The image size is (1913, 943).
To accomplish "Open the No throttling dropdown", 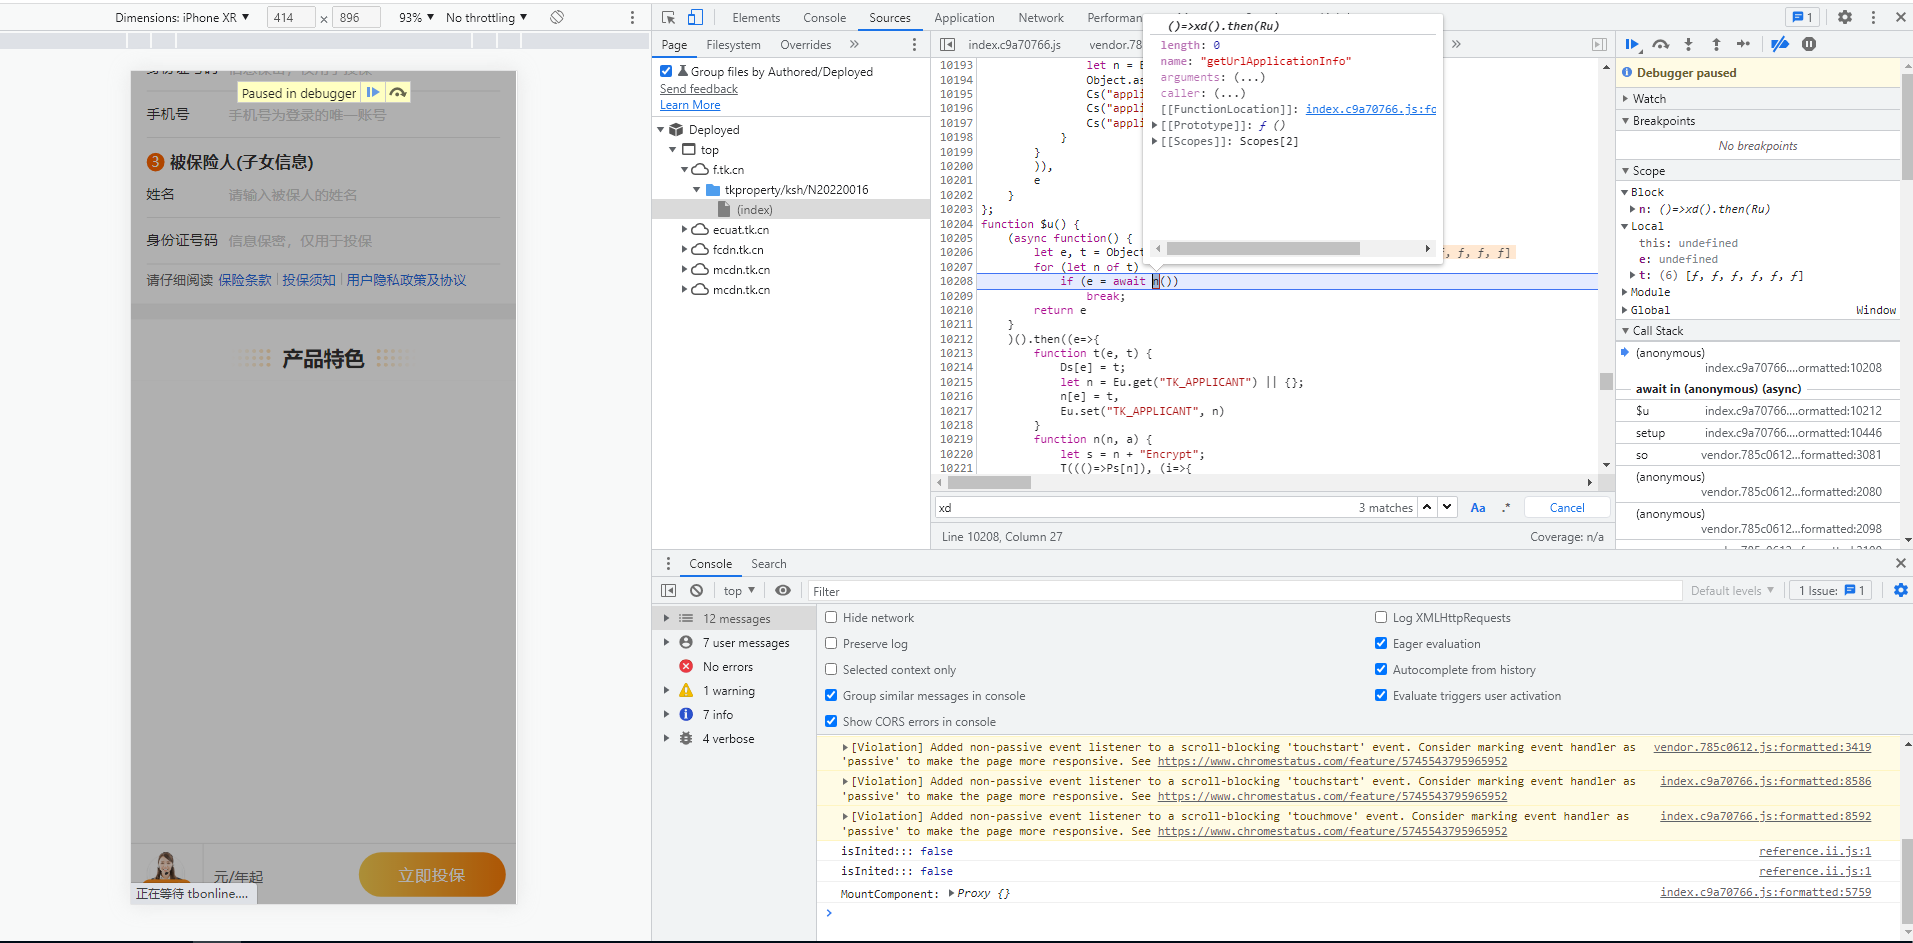I will (x=486, y=17).
